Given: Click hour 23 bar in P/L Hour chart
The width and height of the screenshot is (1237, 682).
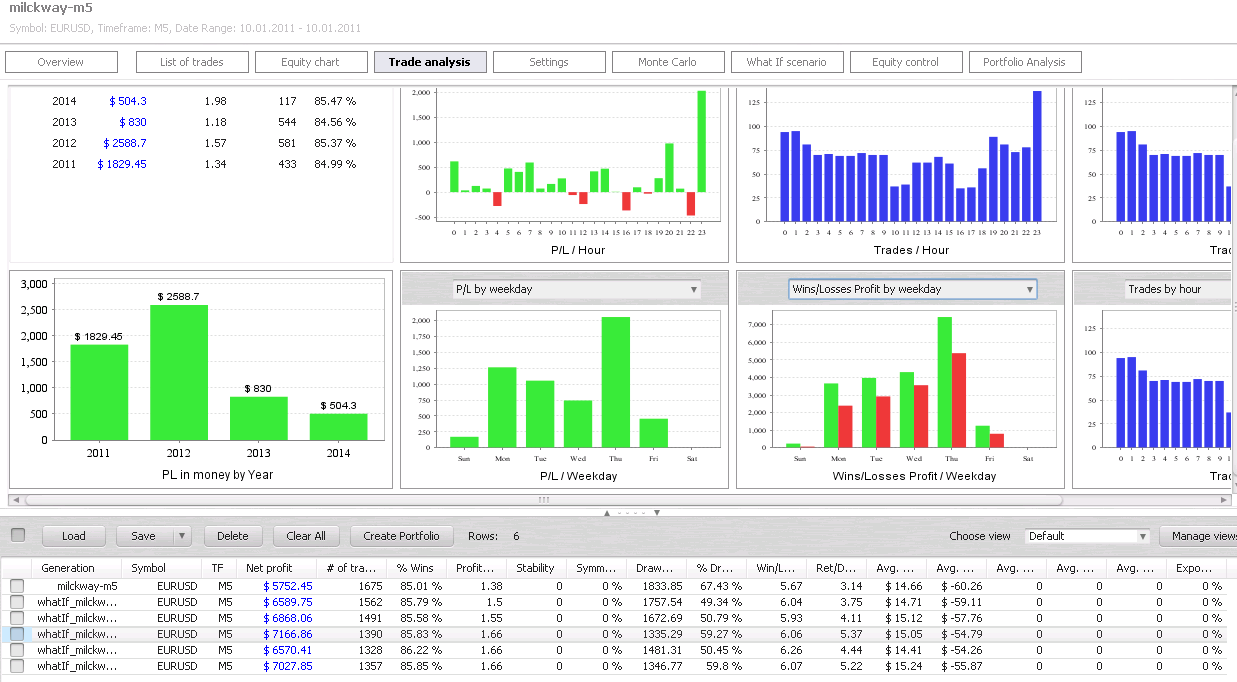Looking at the screenshot, I should 701,141.
